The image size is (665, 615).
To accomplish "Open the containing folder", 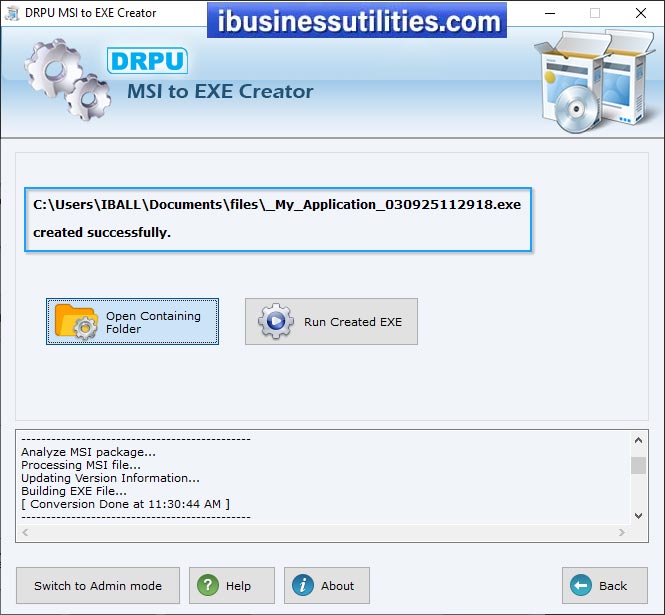I will [x=132, y=321].
